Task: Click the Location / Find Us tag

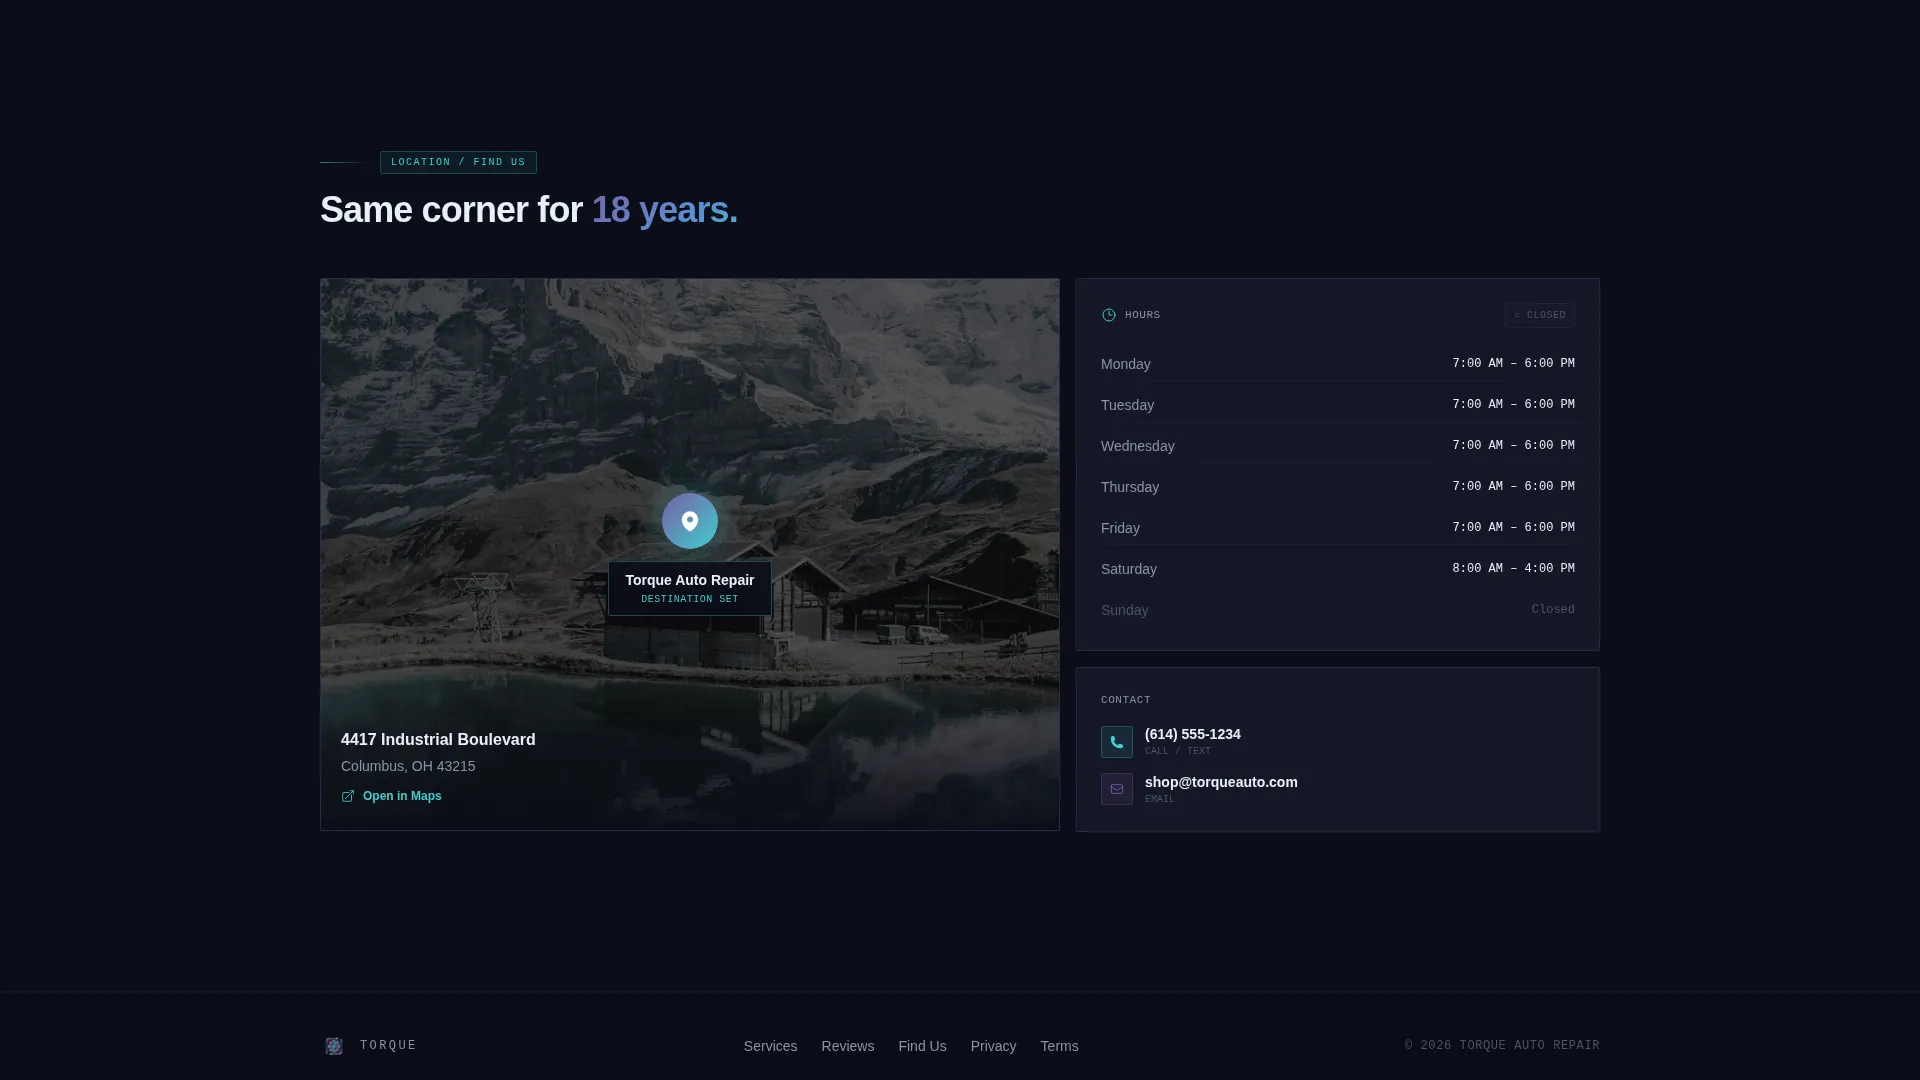Action: click(458, 162)
